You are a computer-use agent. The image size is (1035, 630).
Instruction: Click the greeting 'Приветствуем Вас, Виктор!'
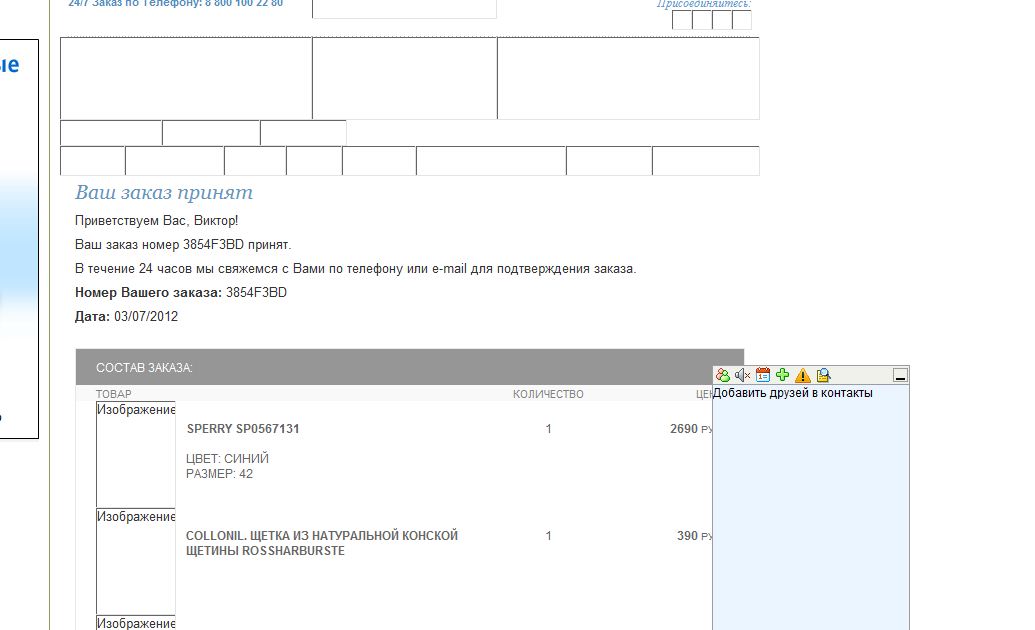[156, 221]
